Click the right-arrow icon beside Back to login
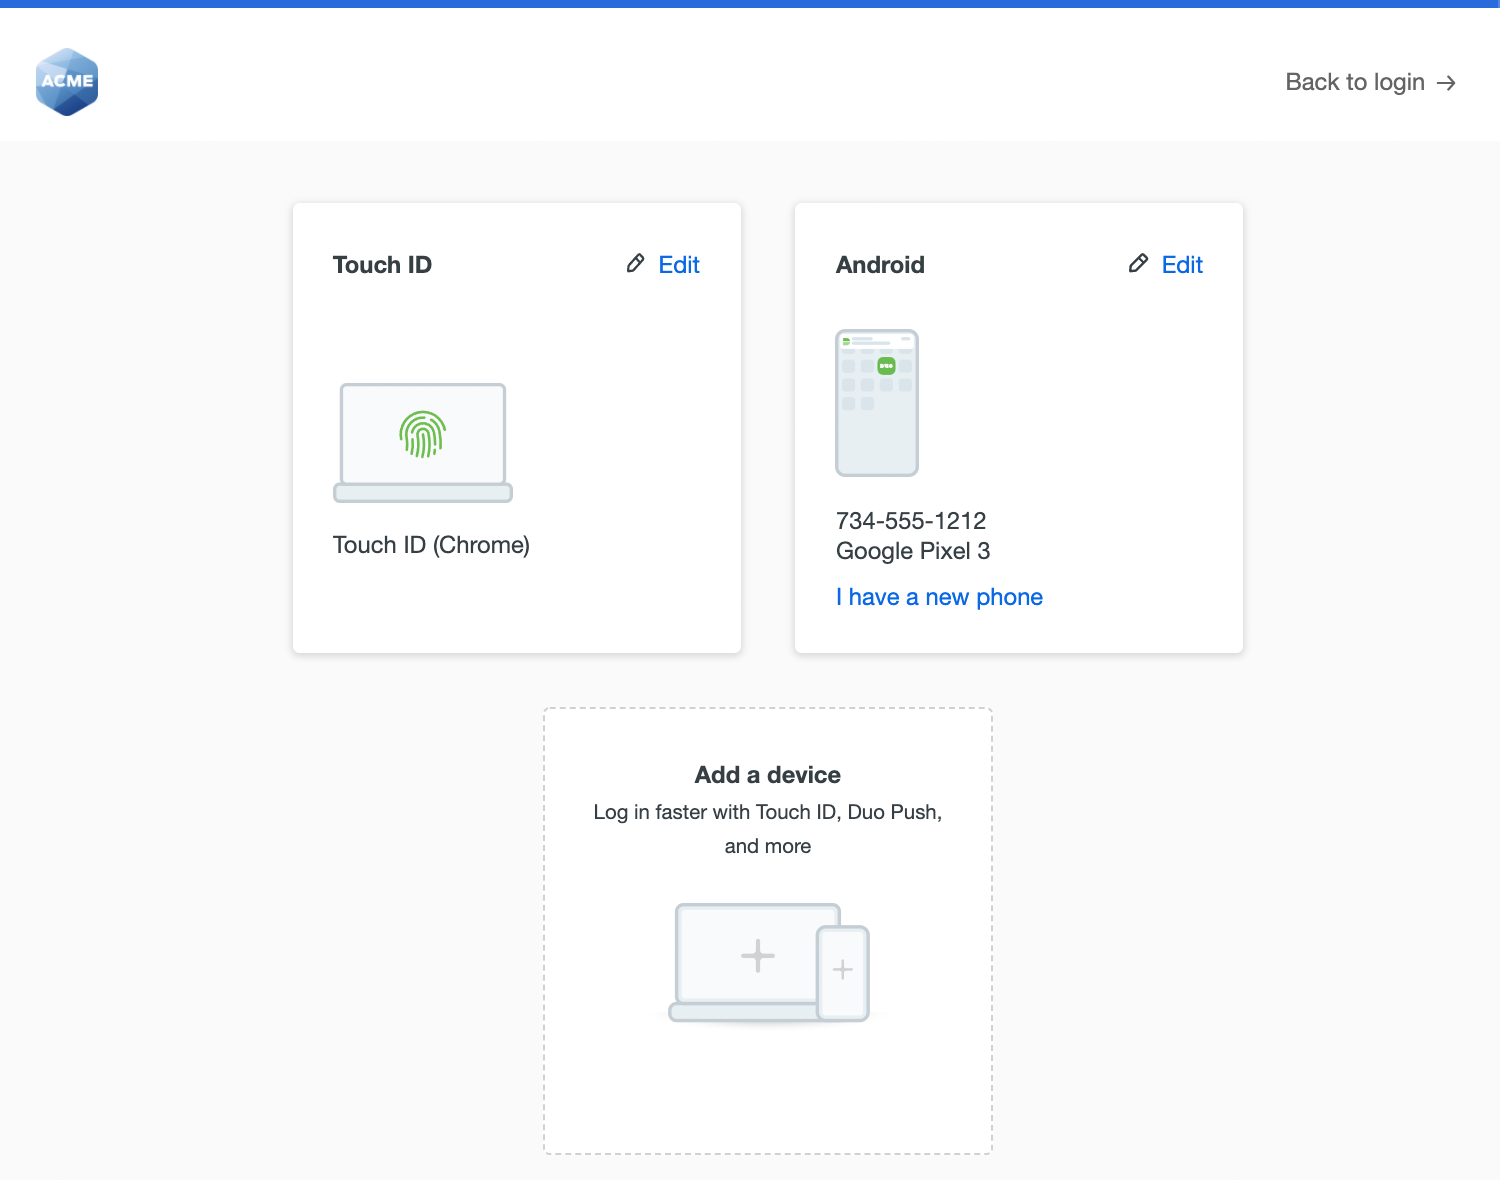 click(x=1446, y=82)
